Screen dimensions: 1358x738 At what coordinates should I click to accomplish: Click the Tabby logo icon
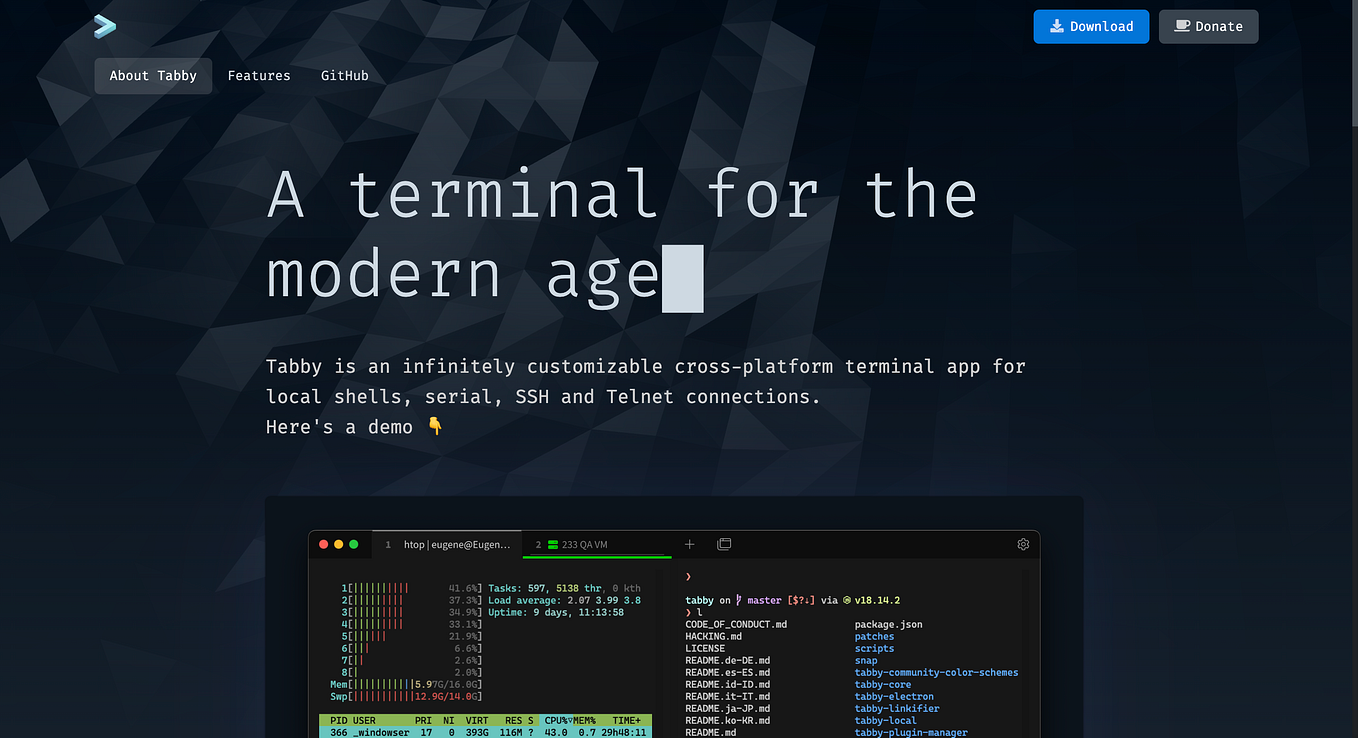tap(104, 26)
